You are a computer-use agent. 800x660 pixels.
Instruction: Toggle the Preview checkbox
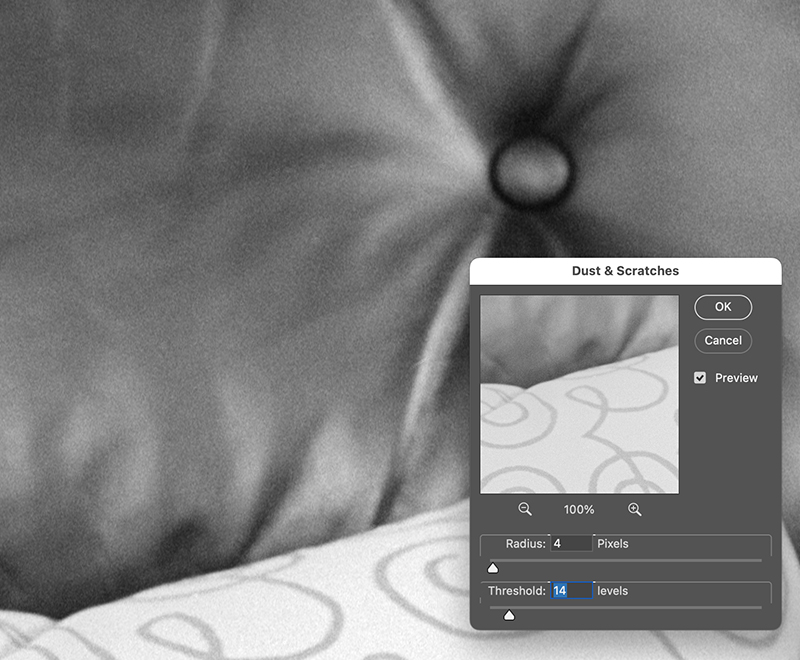coord(700,378)
